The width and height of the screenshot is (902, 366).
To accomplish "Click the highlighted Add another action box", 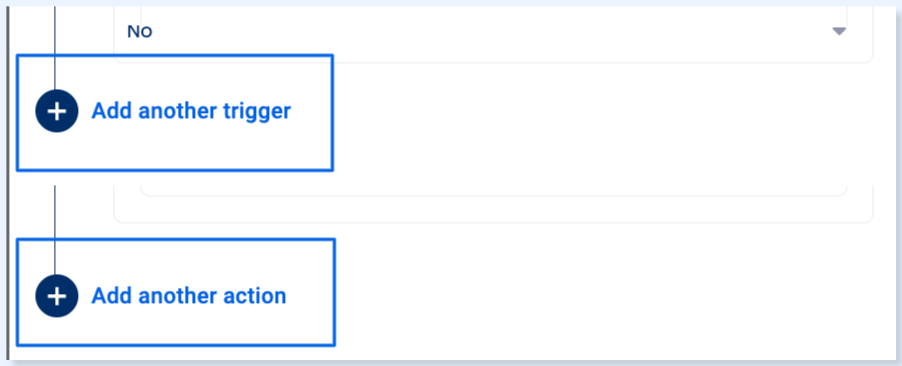I will (x=175, y=292).
